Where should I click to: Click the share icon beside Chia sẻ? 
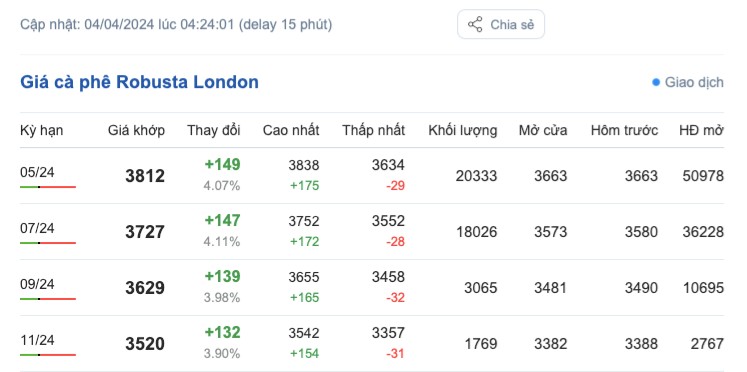(x=475, y=24)
